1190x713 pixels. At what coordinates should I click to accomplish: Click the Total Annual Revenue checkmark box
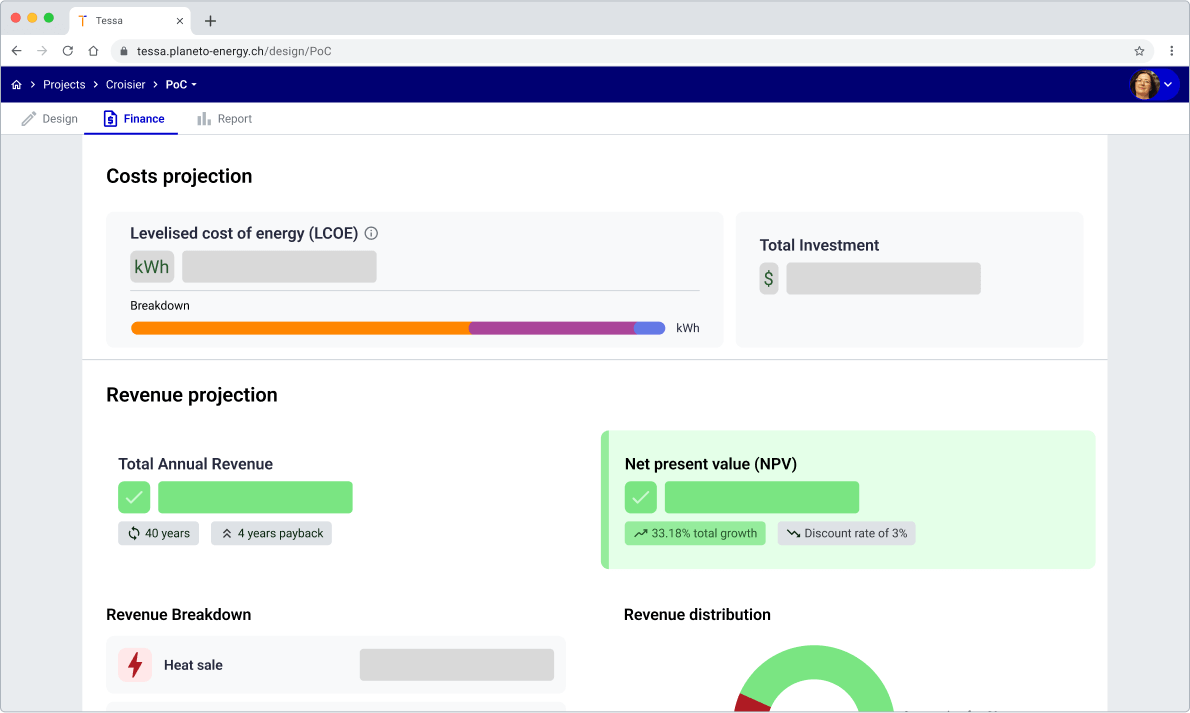(x=134, y=497)
